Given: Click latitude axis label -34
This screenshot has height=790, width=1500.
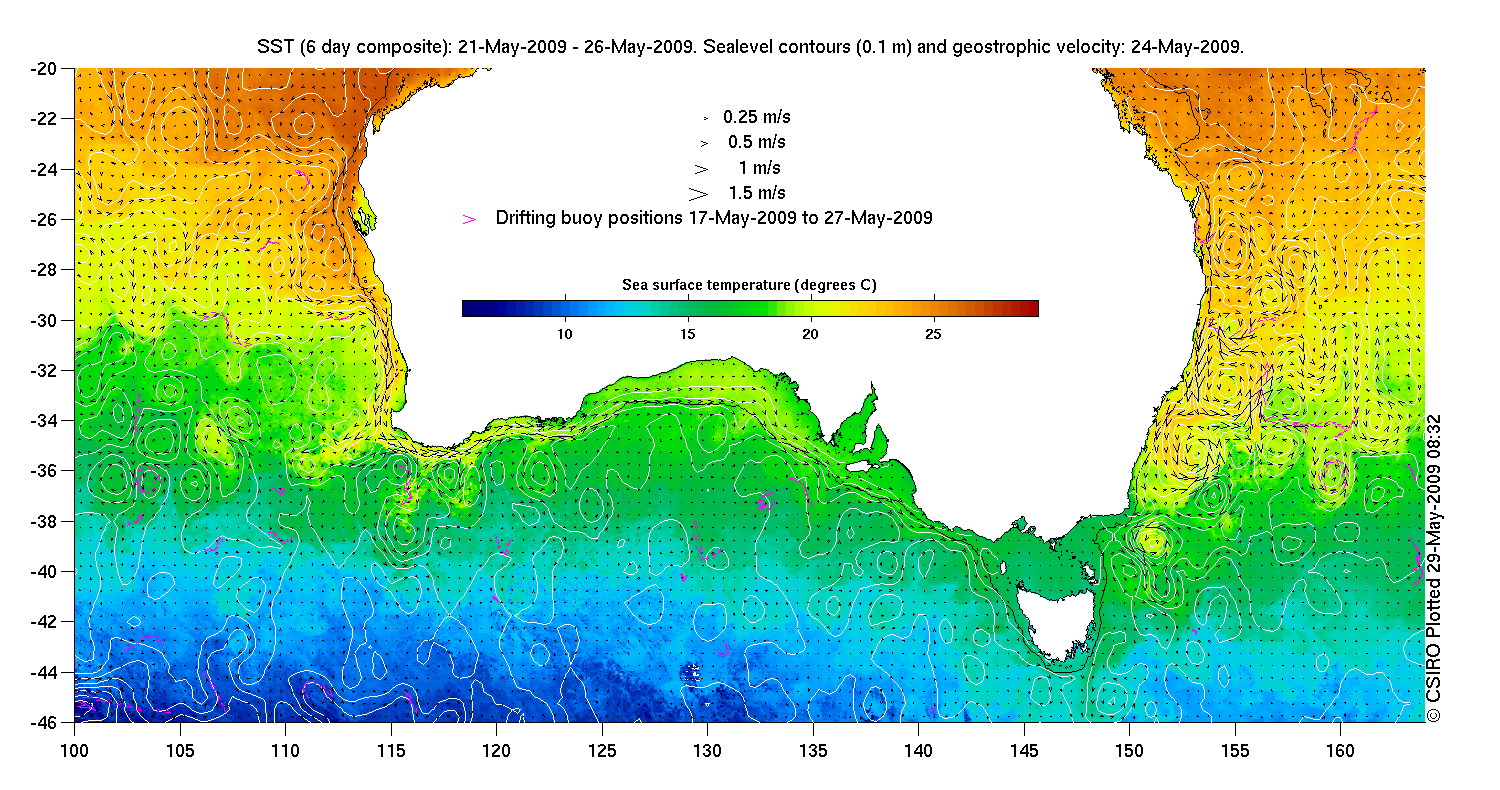Looking at the screenshot, I should tap(45, 420).
